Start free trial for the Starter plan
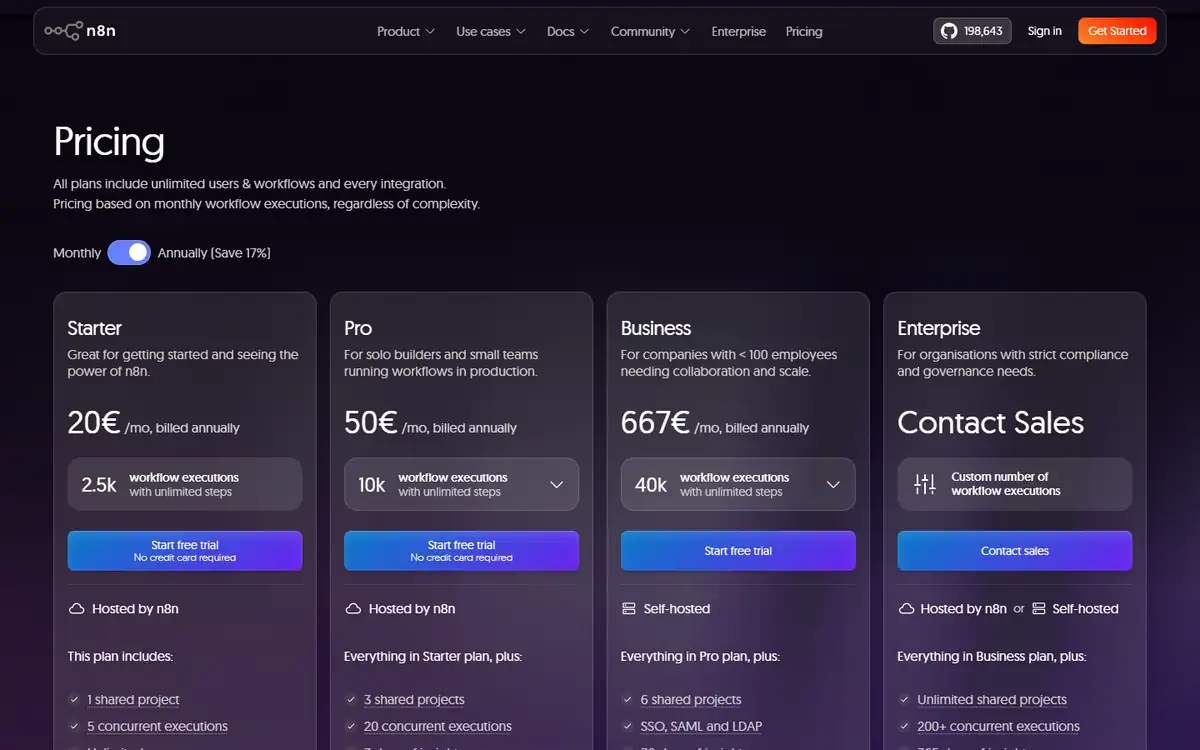This screenshot has height=750, width=1200. coord(185,551)
